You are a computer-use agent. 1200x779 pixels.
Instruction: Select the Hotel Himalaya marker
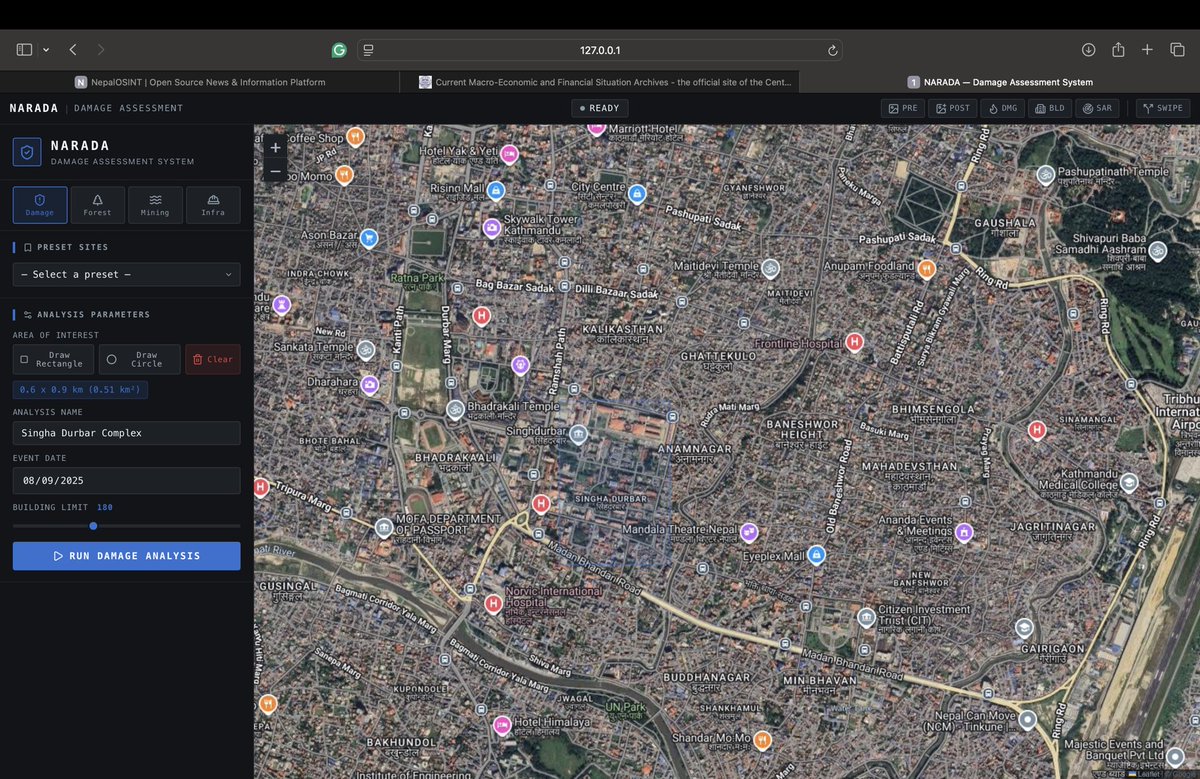click(503, 724)
